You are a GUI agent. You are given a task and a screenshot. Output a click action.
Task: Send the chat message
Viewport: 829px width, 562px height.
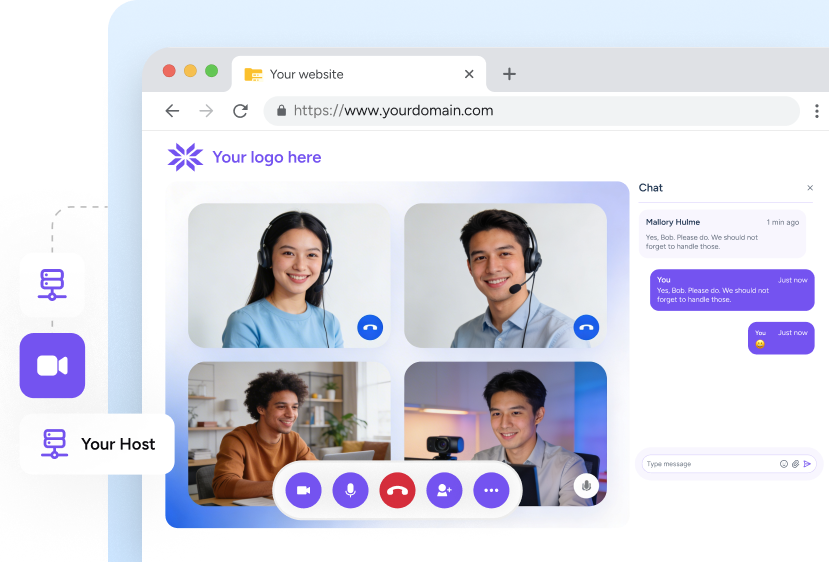click(807, 464)
